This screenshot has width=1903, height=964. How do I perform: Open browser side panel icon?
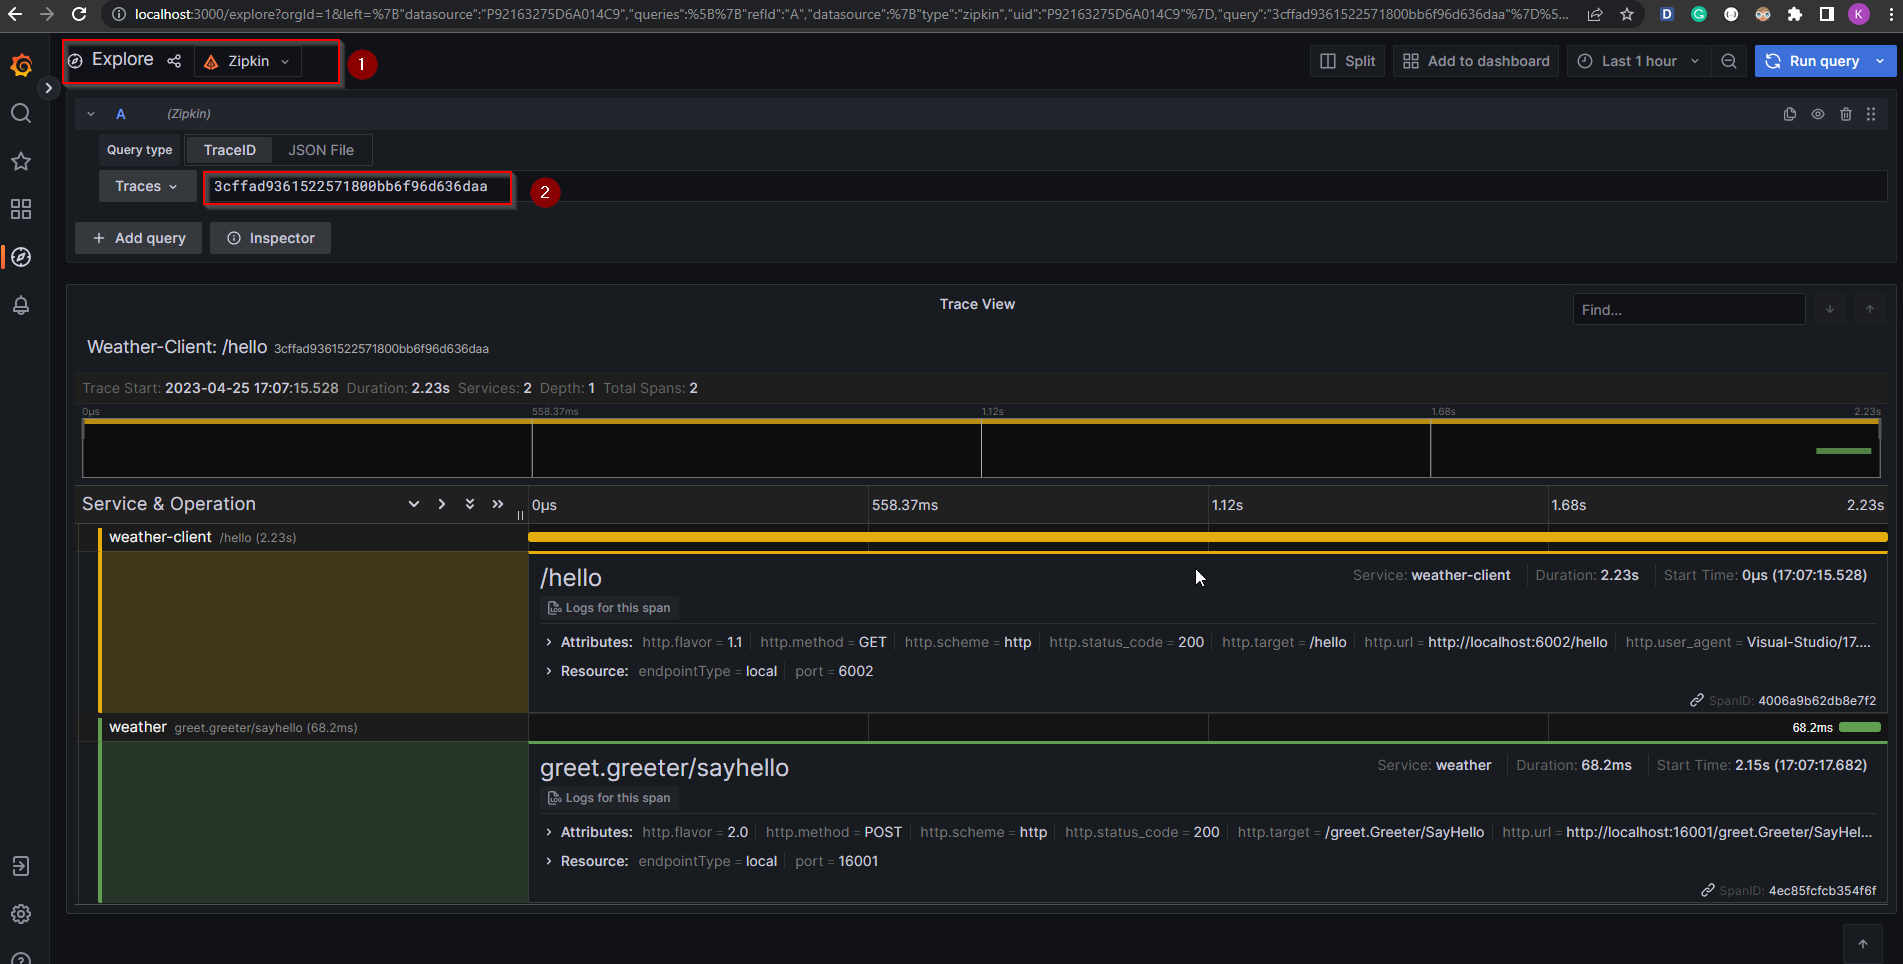click(x=1827, y=14)
